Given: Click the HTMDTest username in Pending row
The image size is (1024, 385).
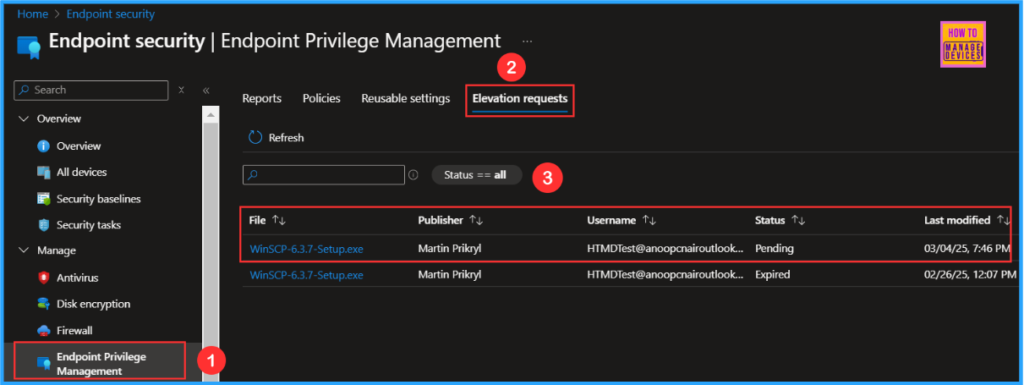Looking at the screenshot, I should [x=665, y=249].
